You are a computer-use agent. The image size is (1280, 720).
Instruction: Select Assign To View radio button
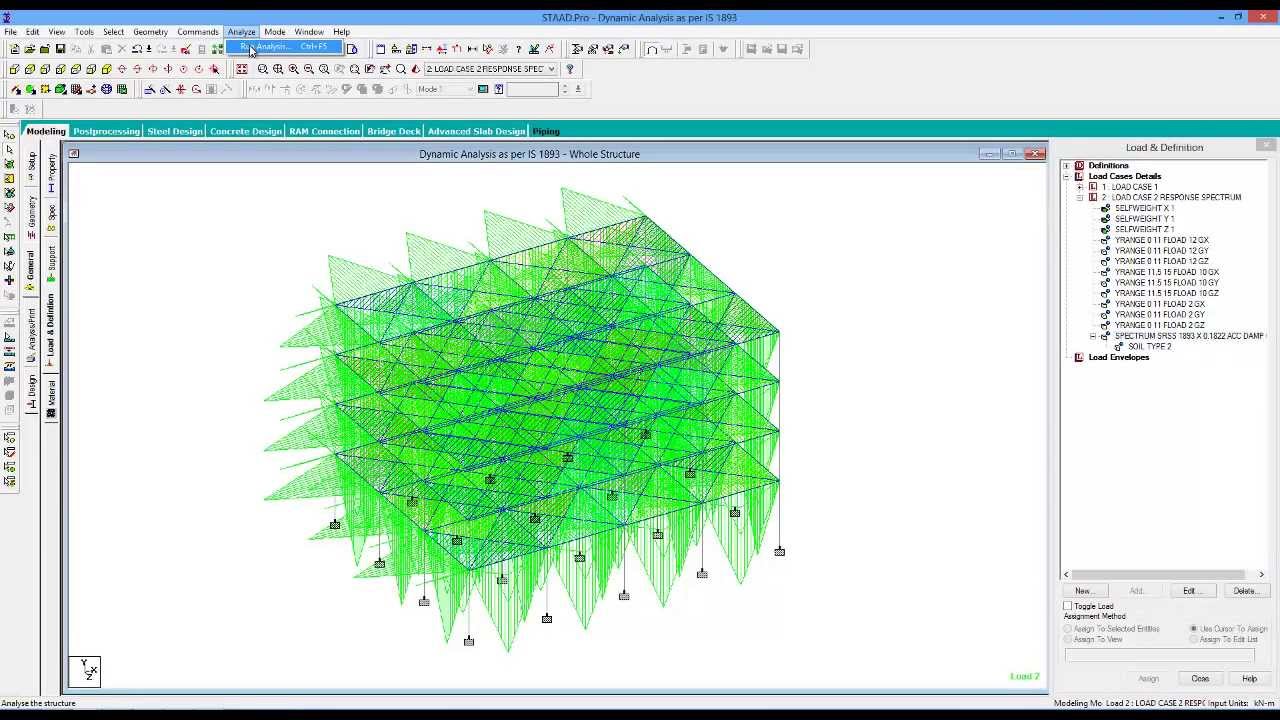(1068, 639)
